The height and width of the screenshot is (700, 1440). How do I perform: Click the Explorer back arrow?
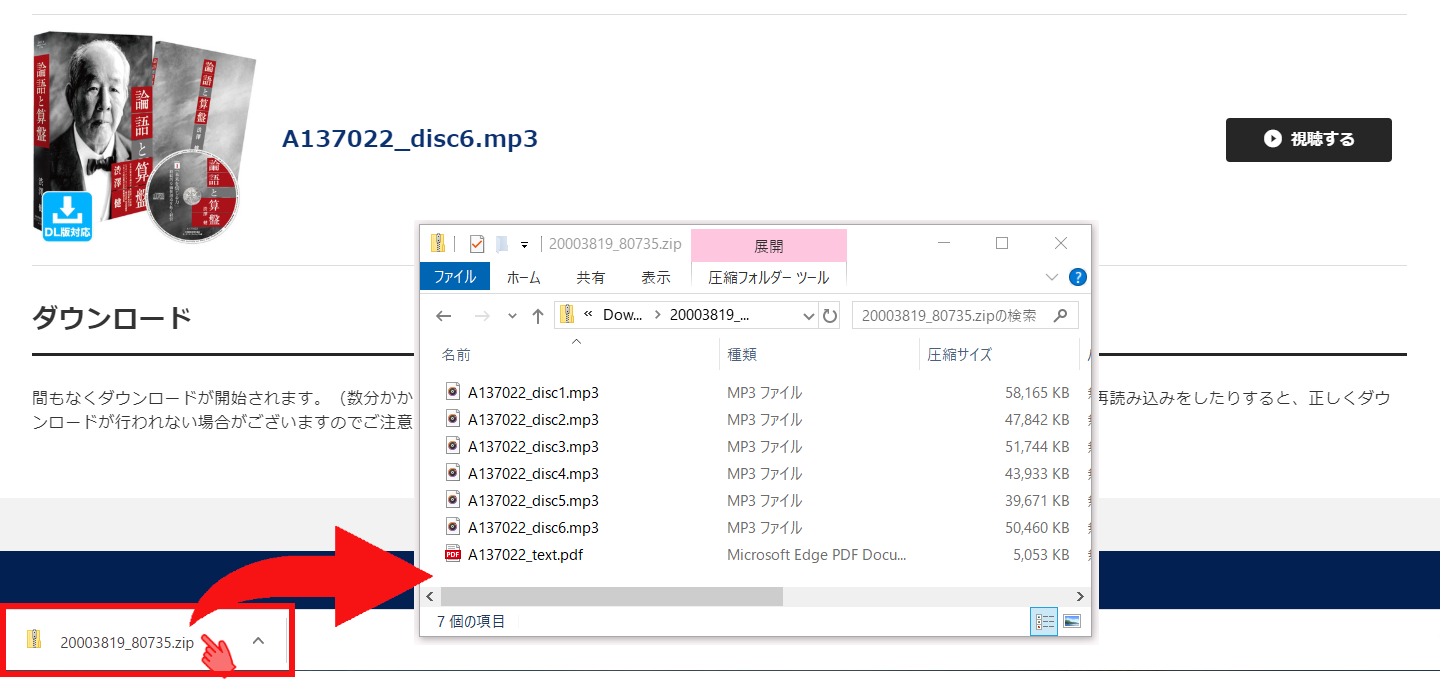444,316
